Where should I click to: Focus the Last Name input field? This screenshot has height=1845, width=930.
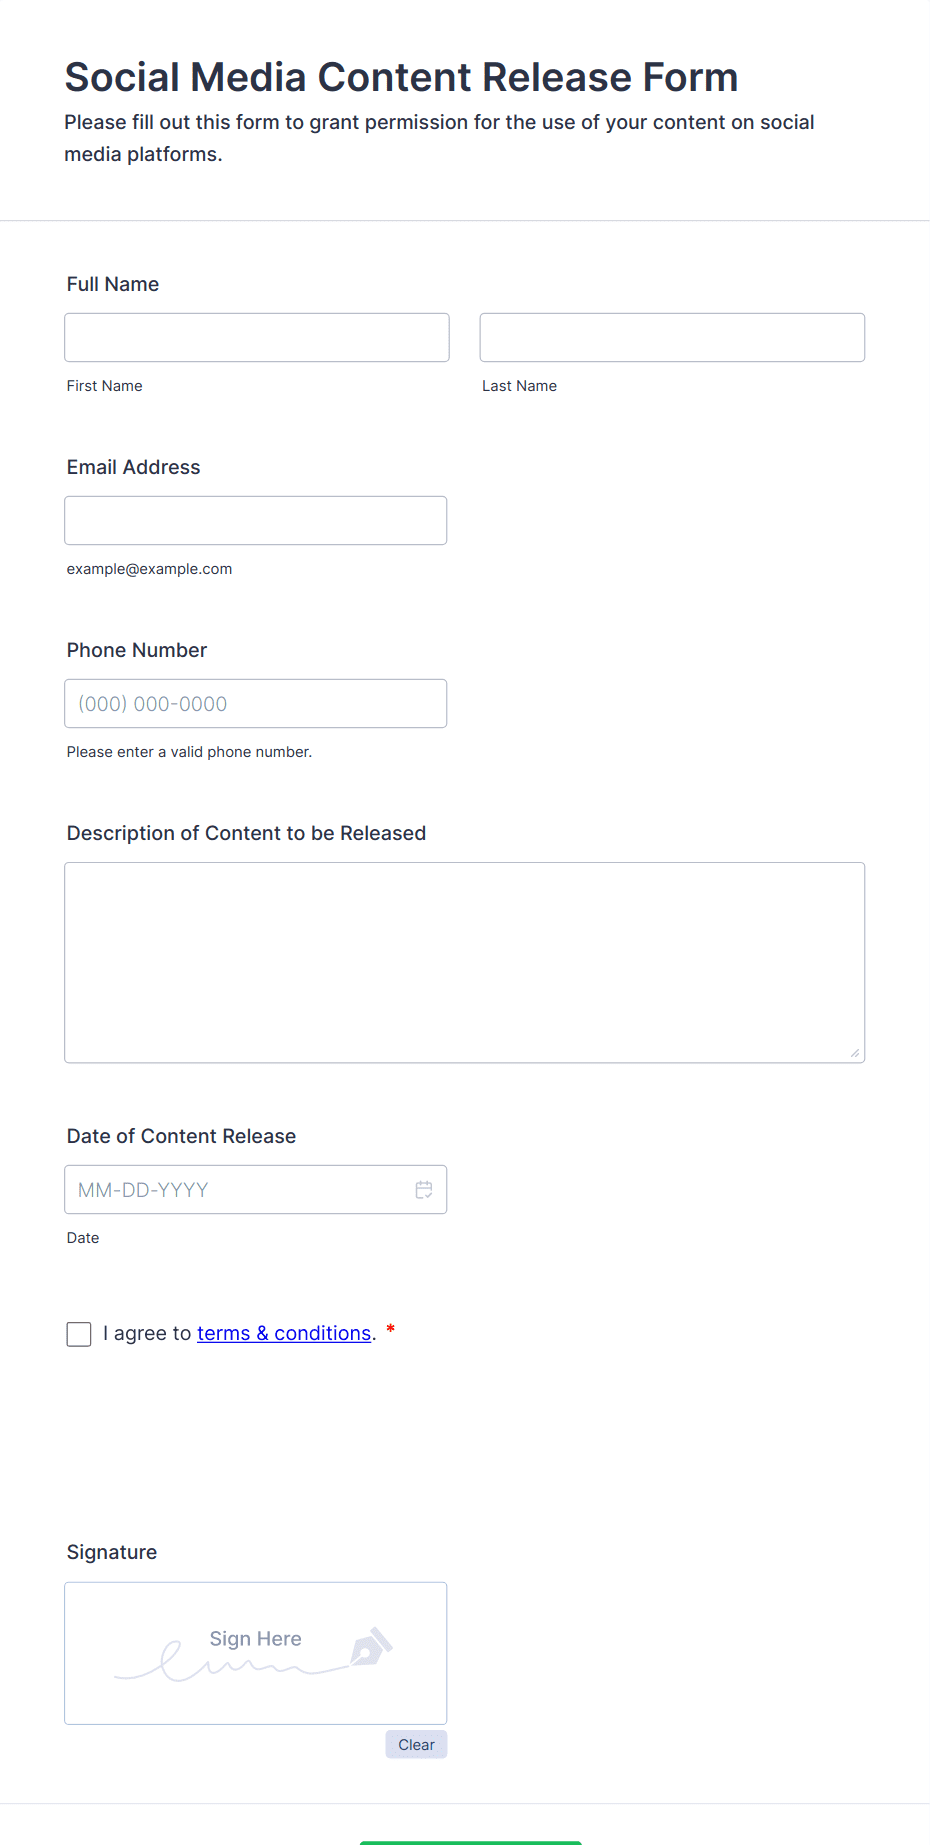(x=672, y=338)
